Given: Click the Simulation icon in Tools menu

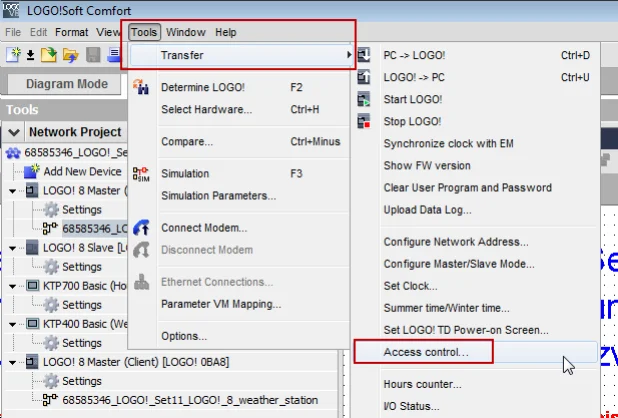Looking at the screenshot, I should 142,173.
